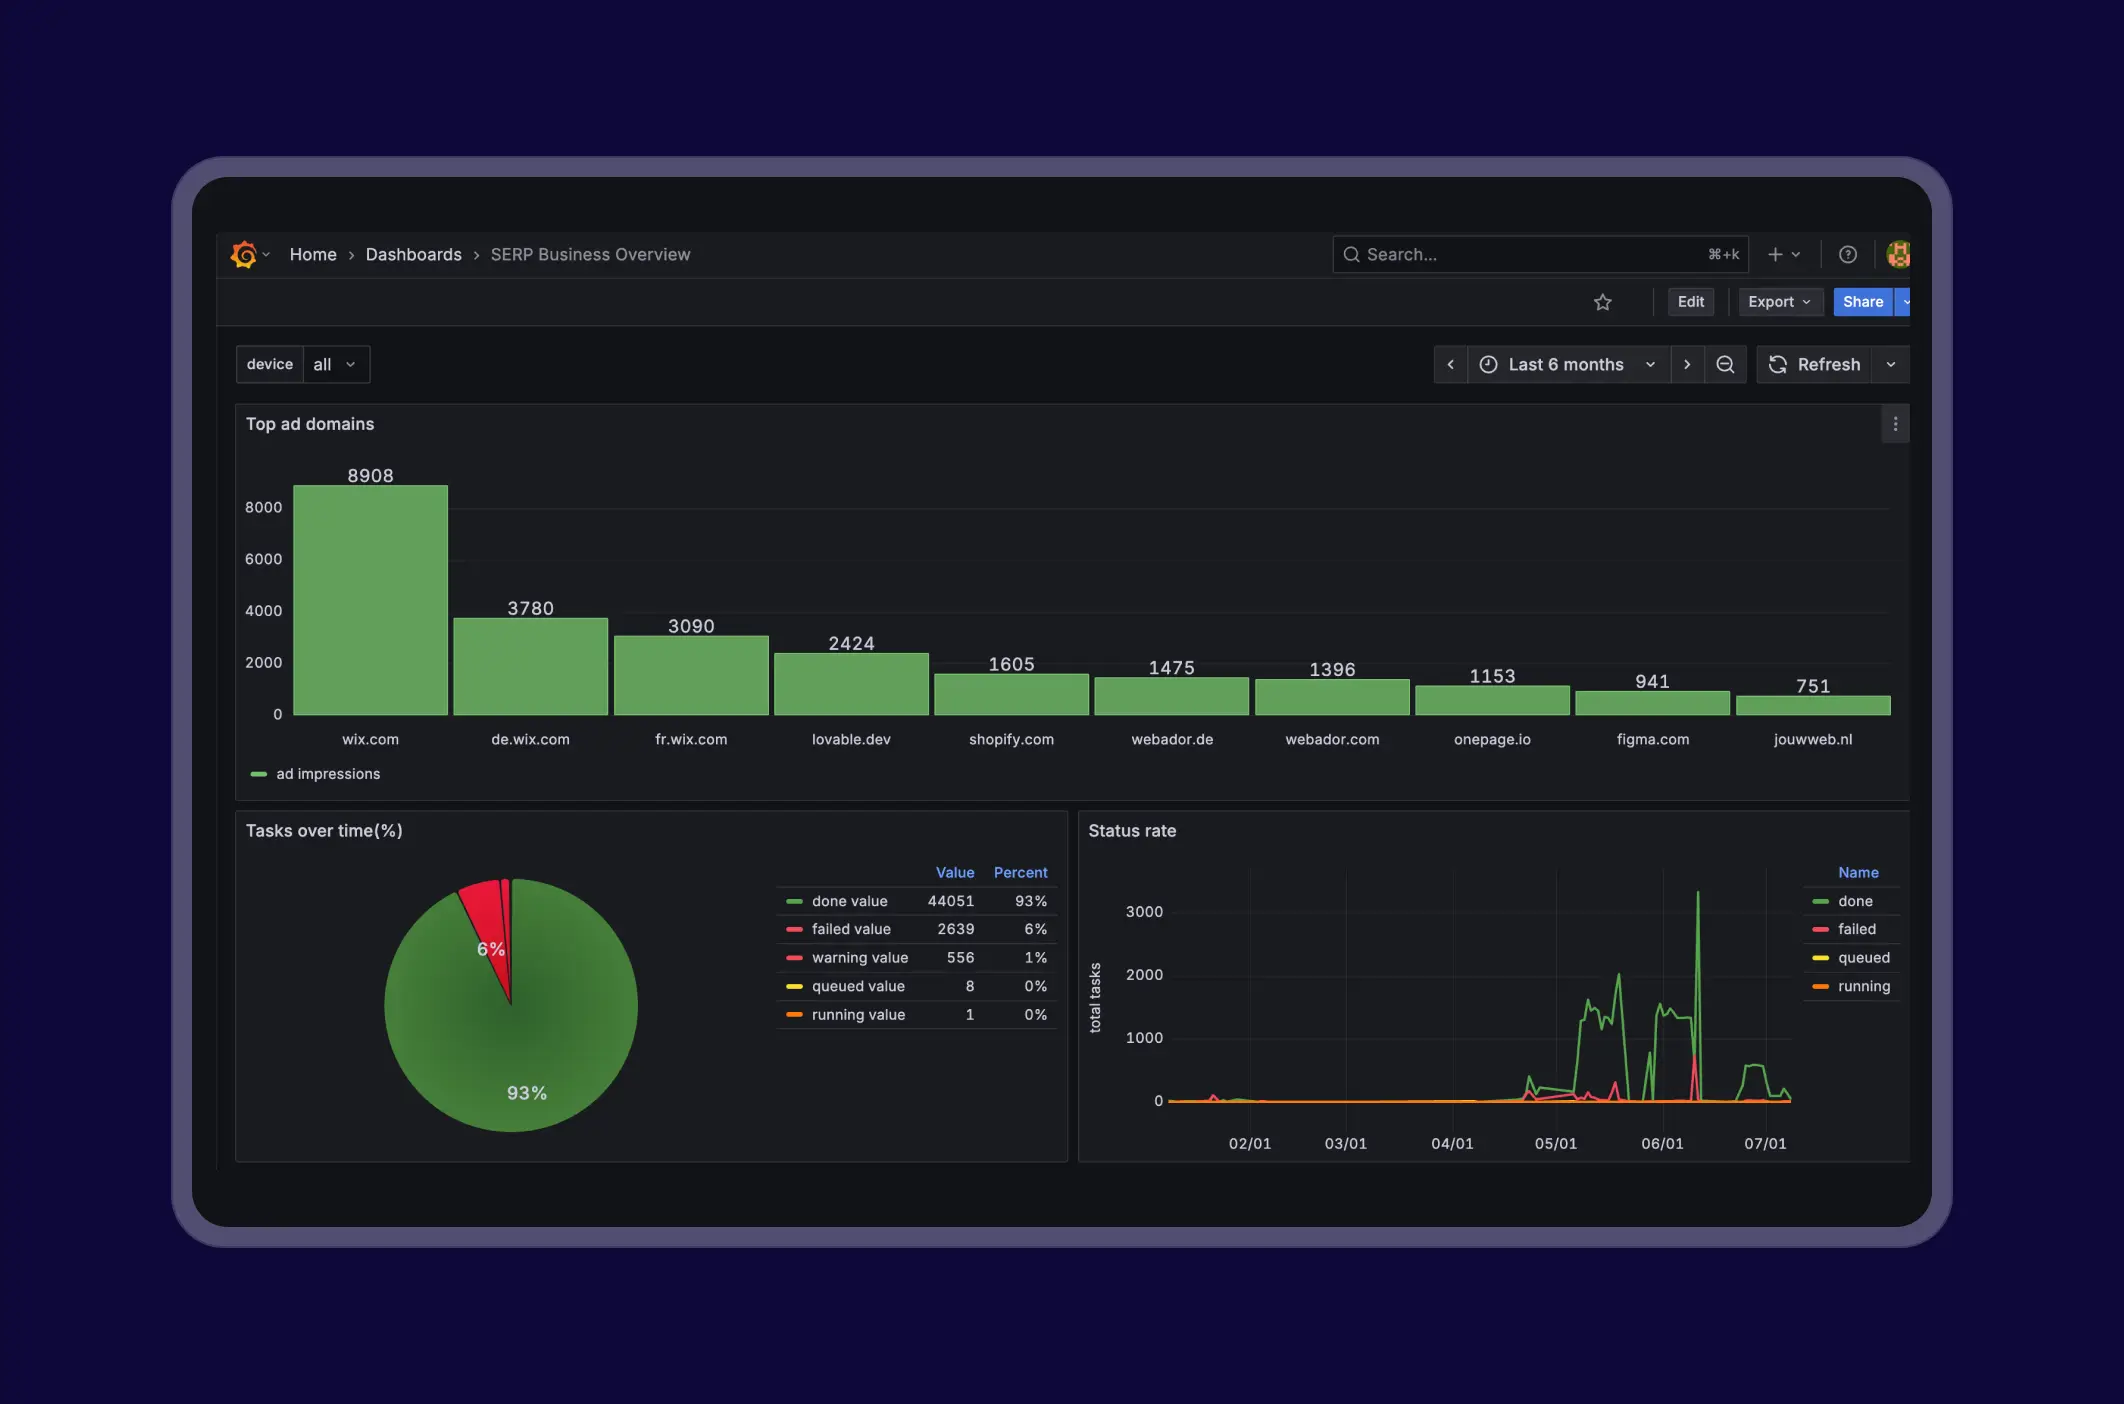The width and height of the screenshot is (2124, 1404).
Task: Click the 8908 label above wix.com bar
Action: [x=370, y=476]
